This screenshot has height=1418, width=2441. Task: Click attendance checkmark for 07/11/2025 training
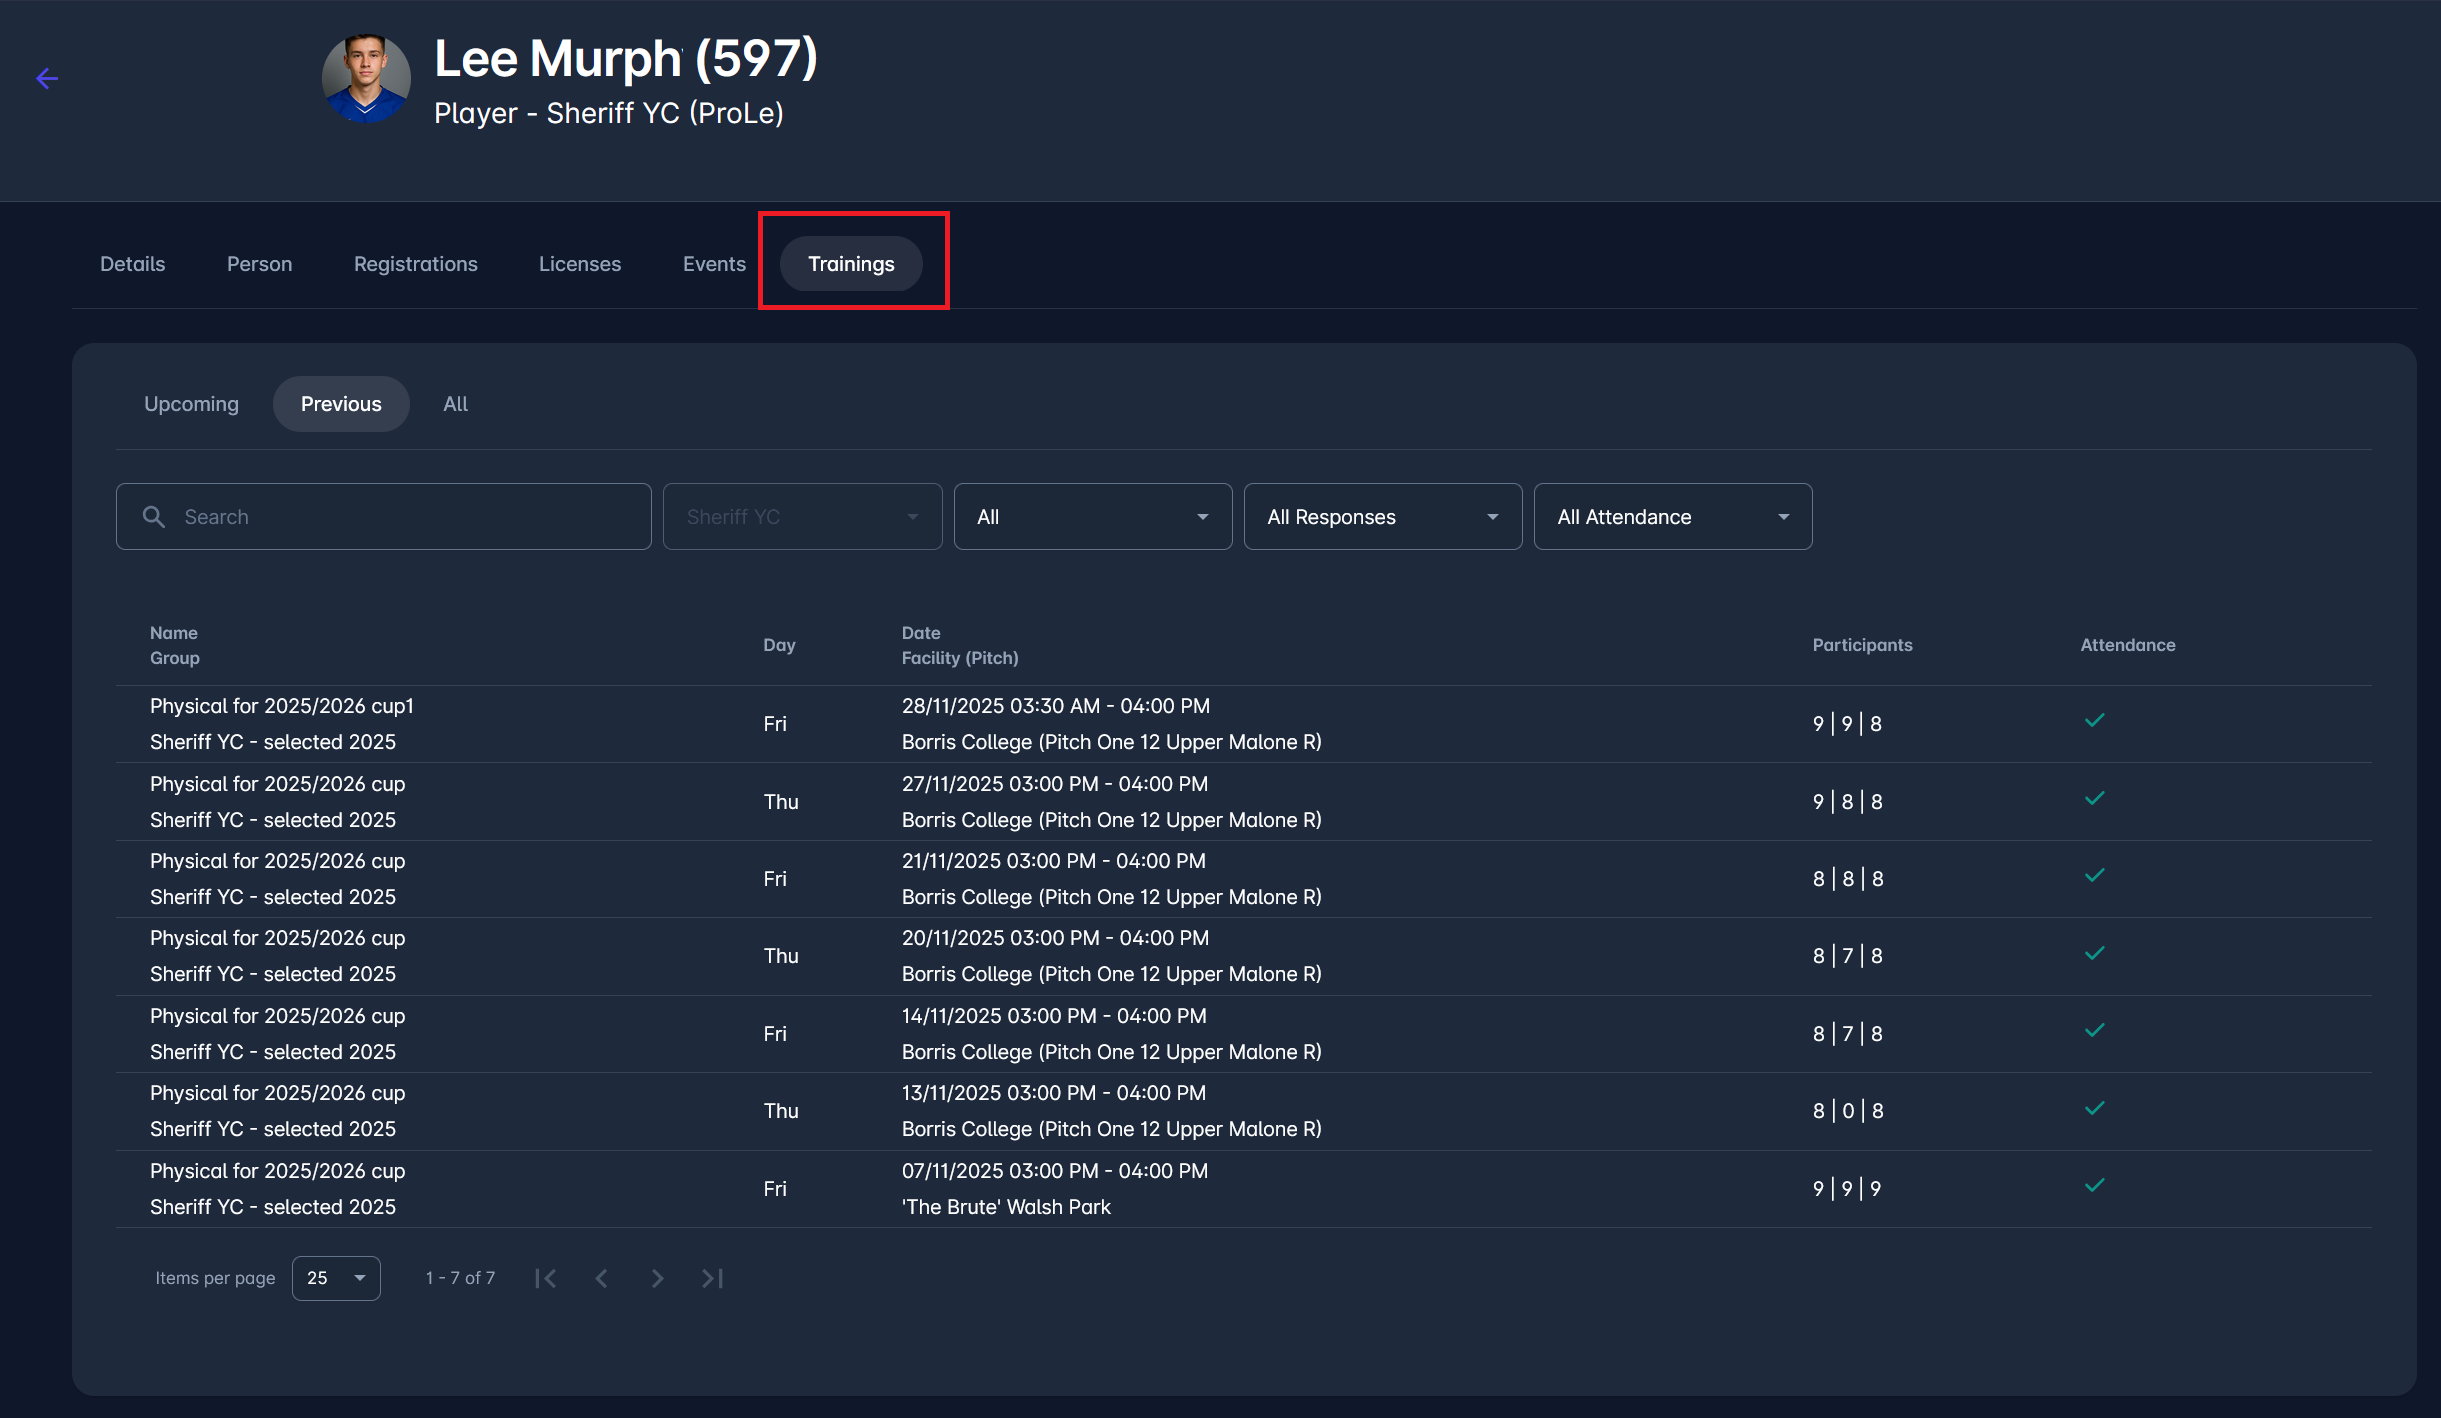[x=2094, y=1186]
